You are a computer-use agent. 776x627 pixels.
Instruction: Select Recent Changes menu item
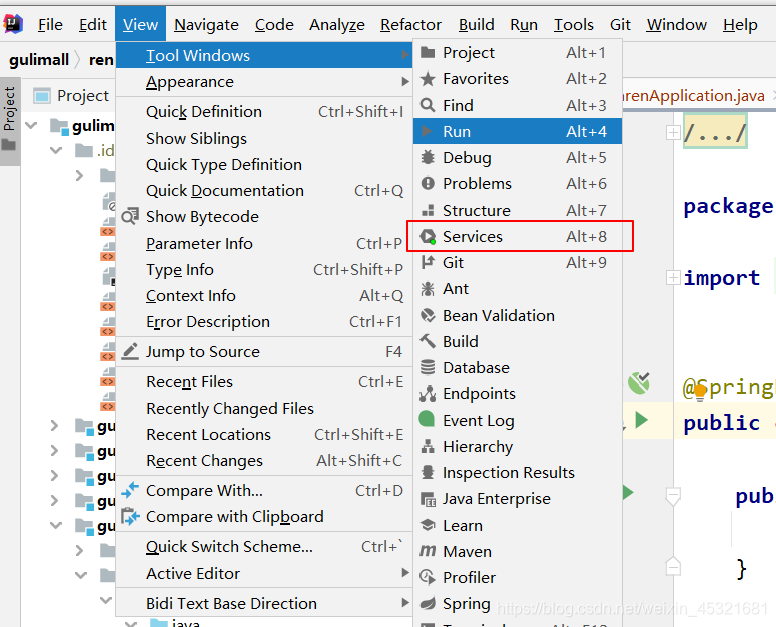264,461
